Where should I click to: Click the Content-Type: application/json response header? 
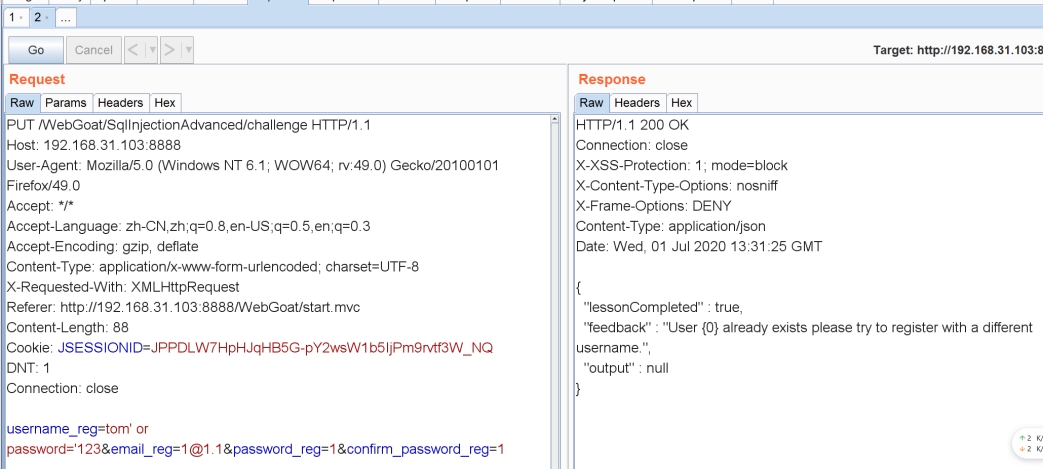[670, 226]
